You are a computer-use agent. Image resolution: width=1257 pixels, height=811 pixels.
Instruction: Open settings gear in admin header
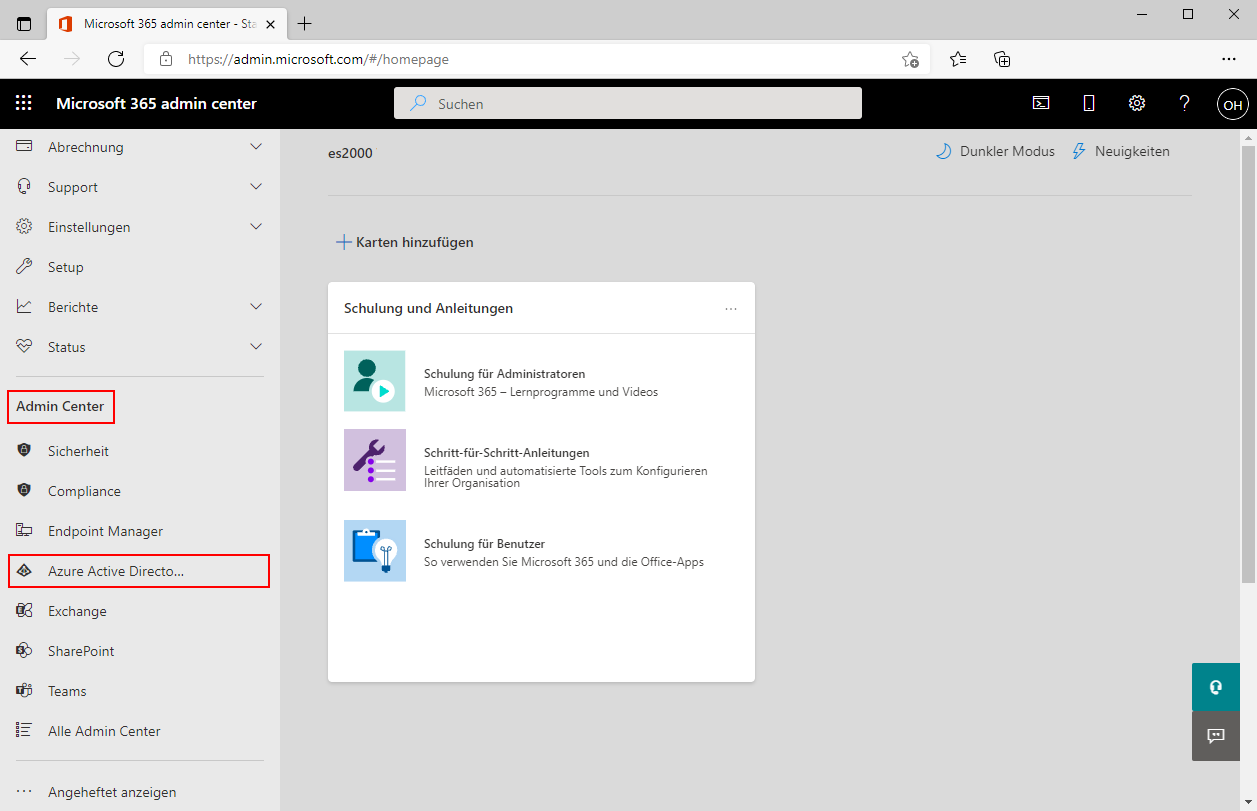[x=1137, y=103]
